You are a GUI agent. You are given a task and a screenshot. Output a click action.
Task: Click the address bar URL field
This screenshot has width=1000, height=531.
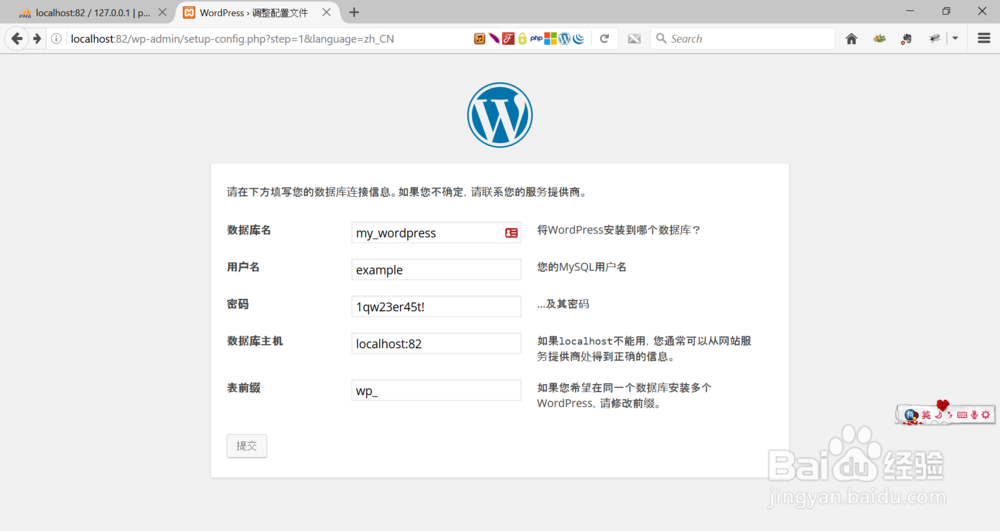268,39
